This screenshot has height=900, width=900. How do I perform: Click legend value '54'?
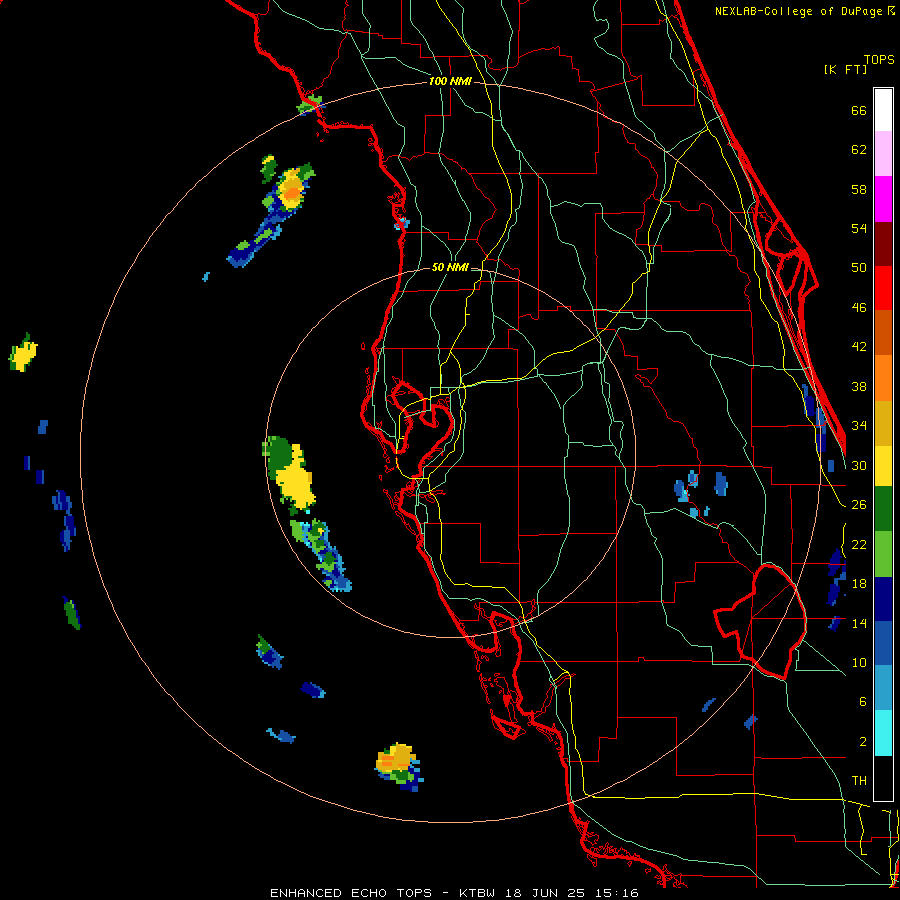(859, 228)
